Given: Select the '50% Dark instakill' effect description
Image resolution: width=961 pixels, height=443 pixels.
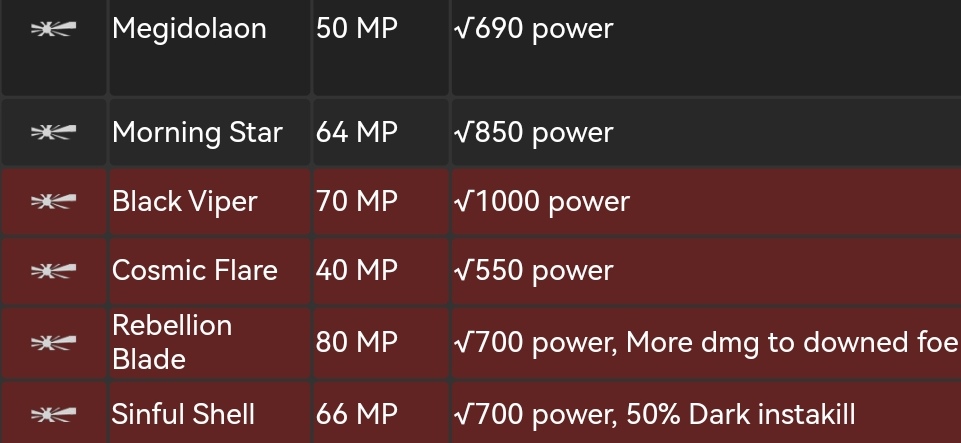Looking at the screenshot, I should (x=741, y=414).
